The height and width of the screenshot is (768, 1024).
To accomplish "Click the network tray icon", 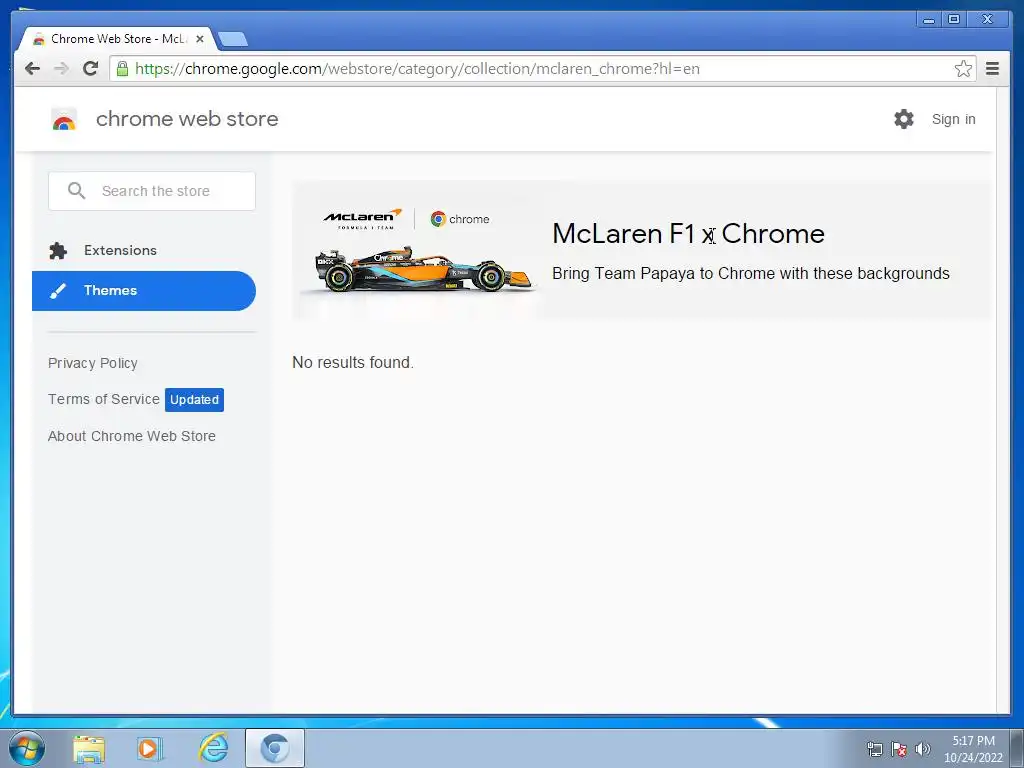I will pyautogui.click(x=874, y=750).
